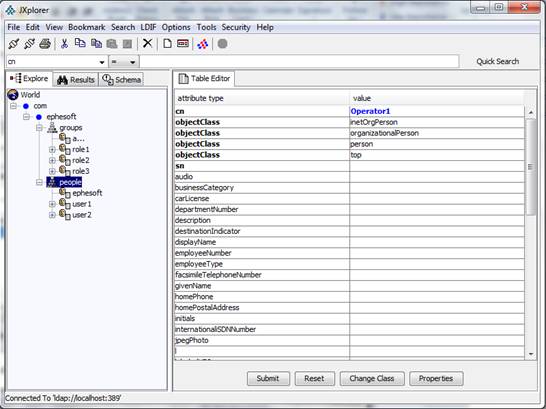Click the Submit button
Image resolution: width=546 pixels, height=409 pixels.
(268, 378)
